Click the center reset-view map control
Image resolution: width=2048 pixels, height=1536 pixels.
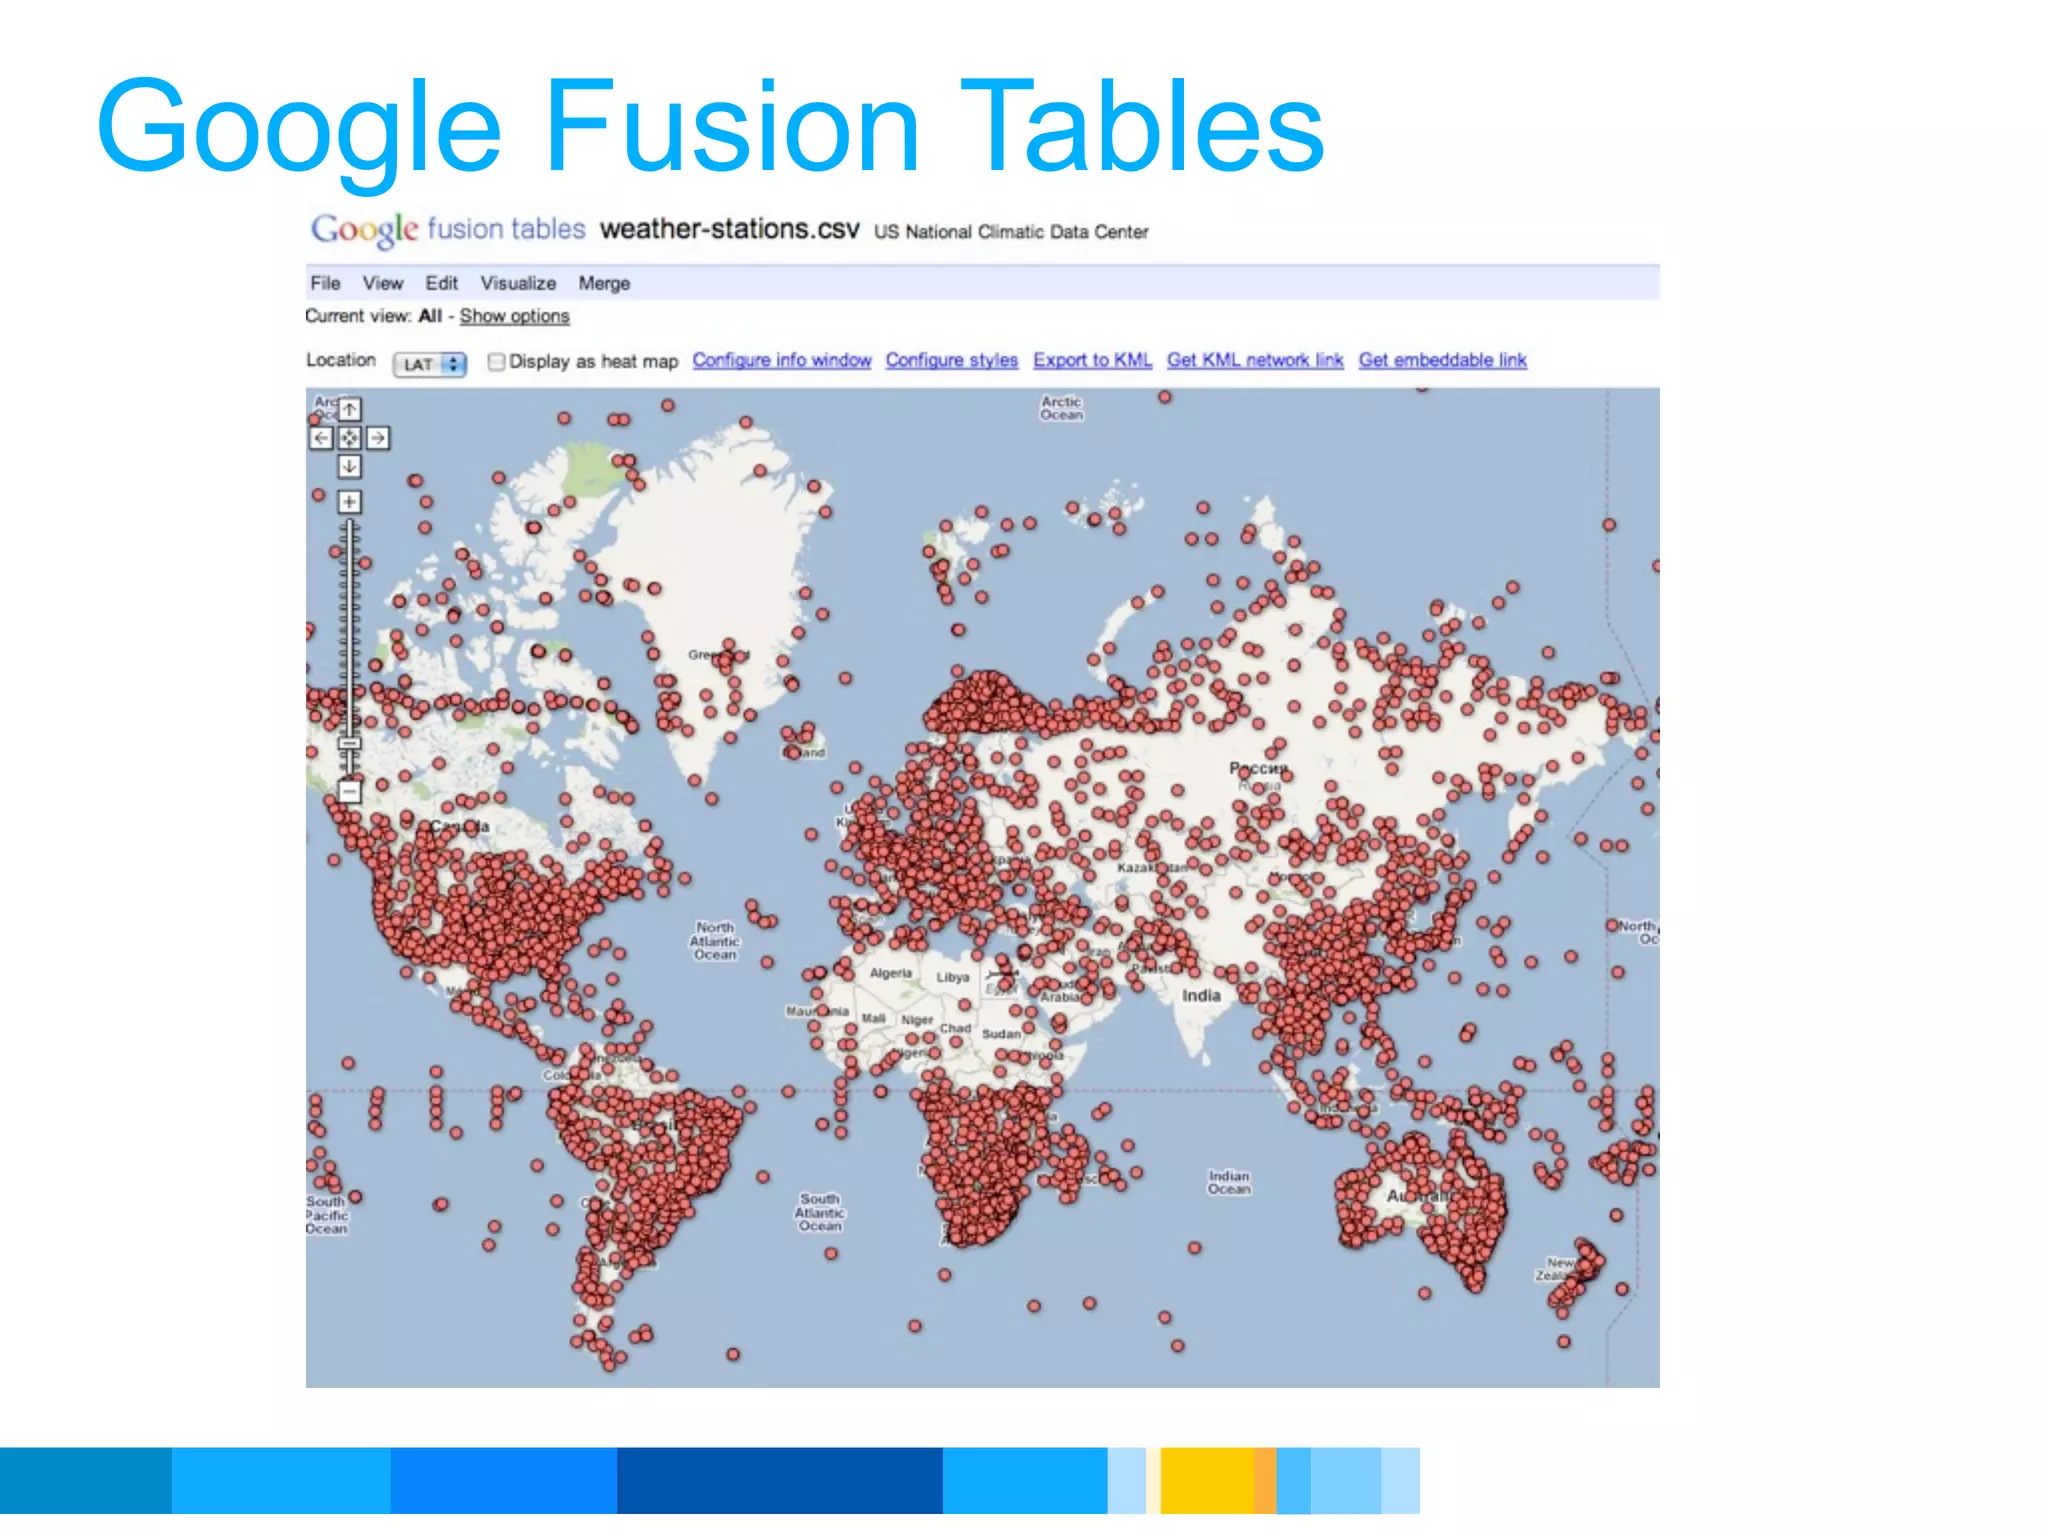(349, 438)
